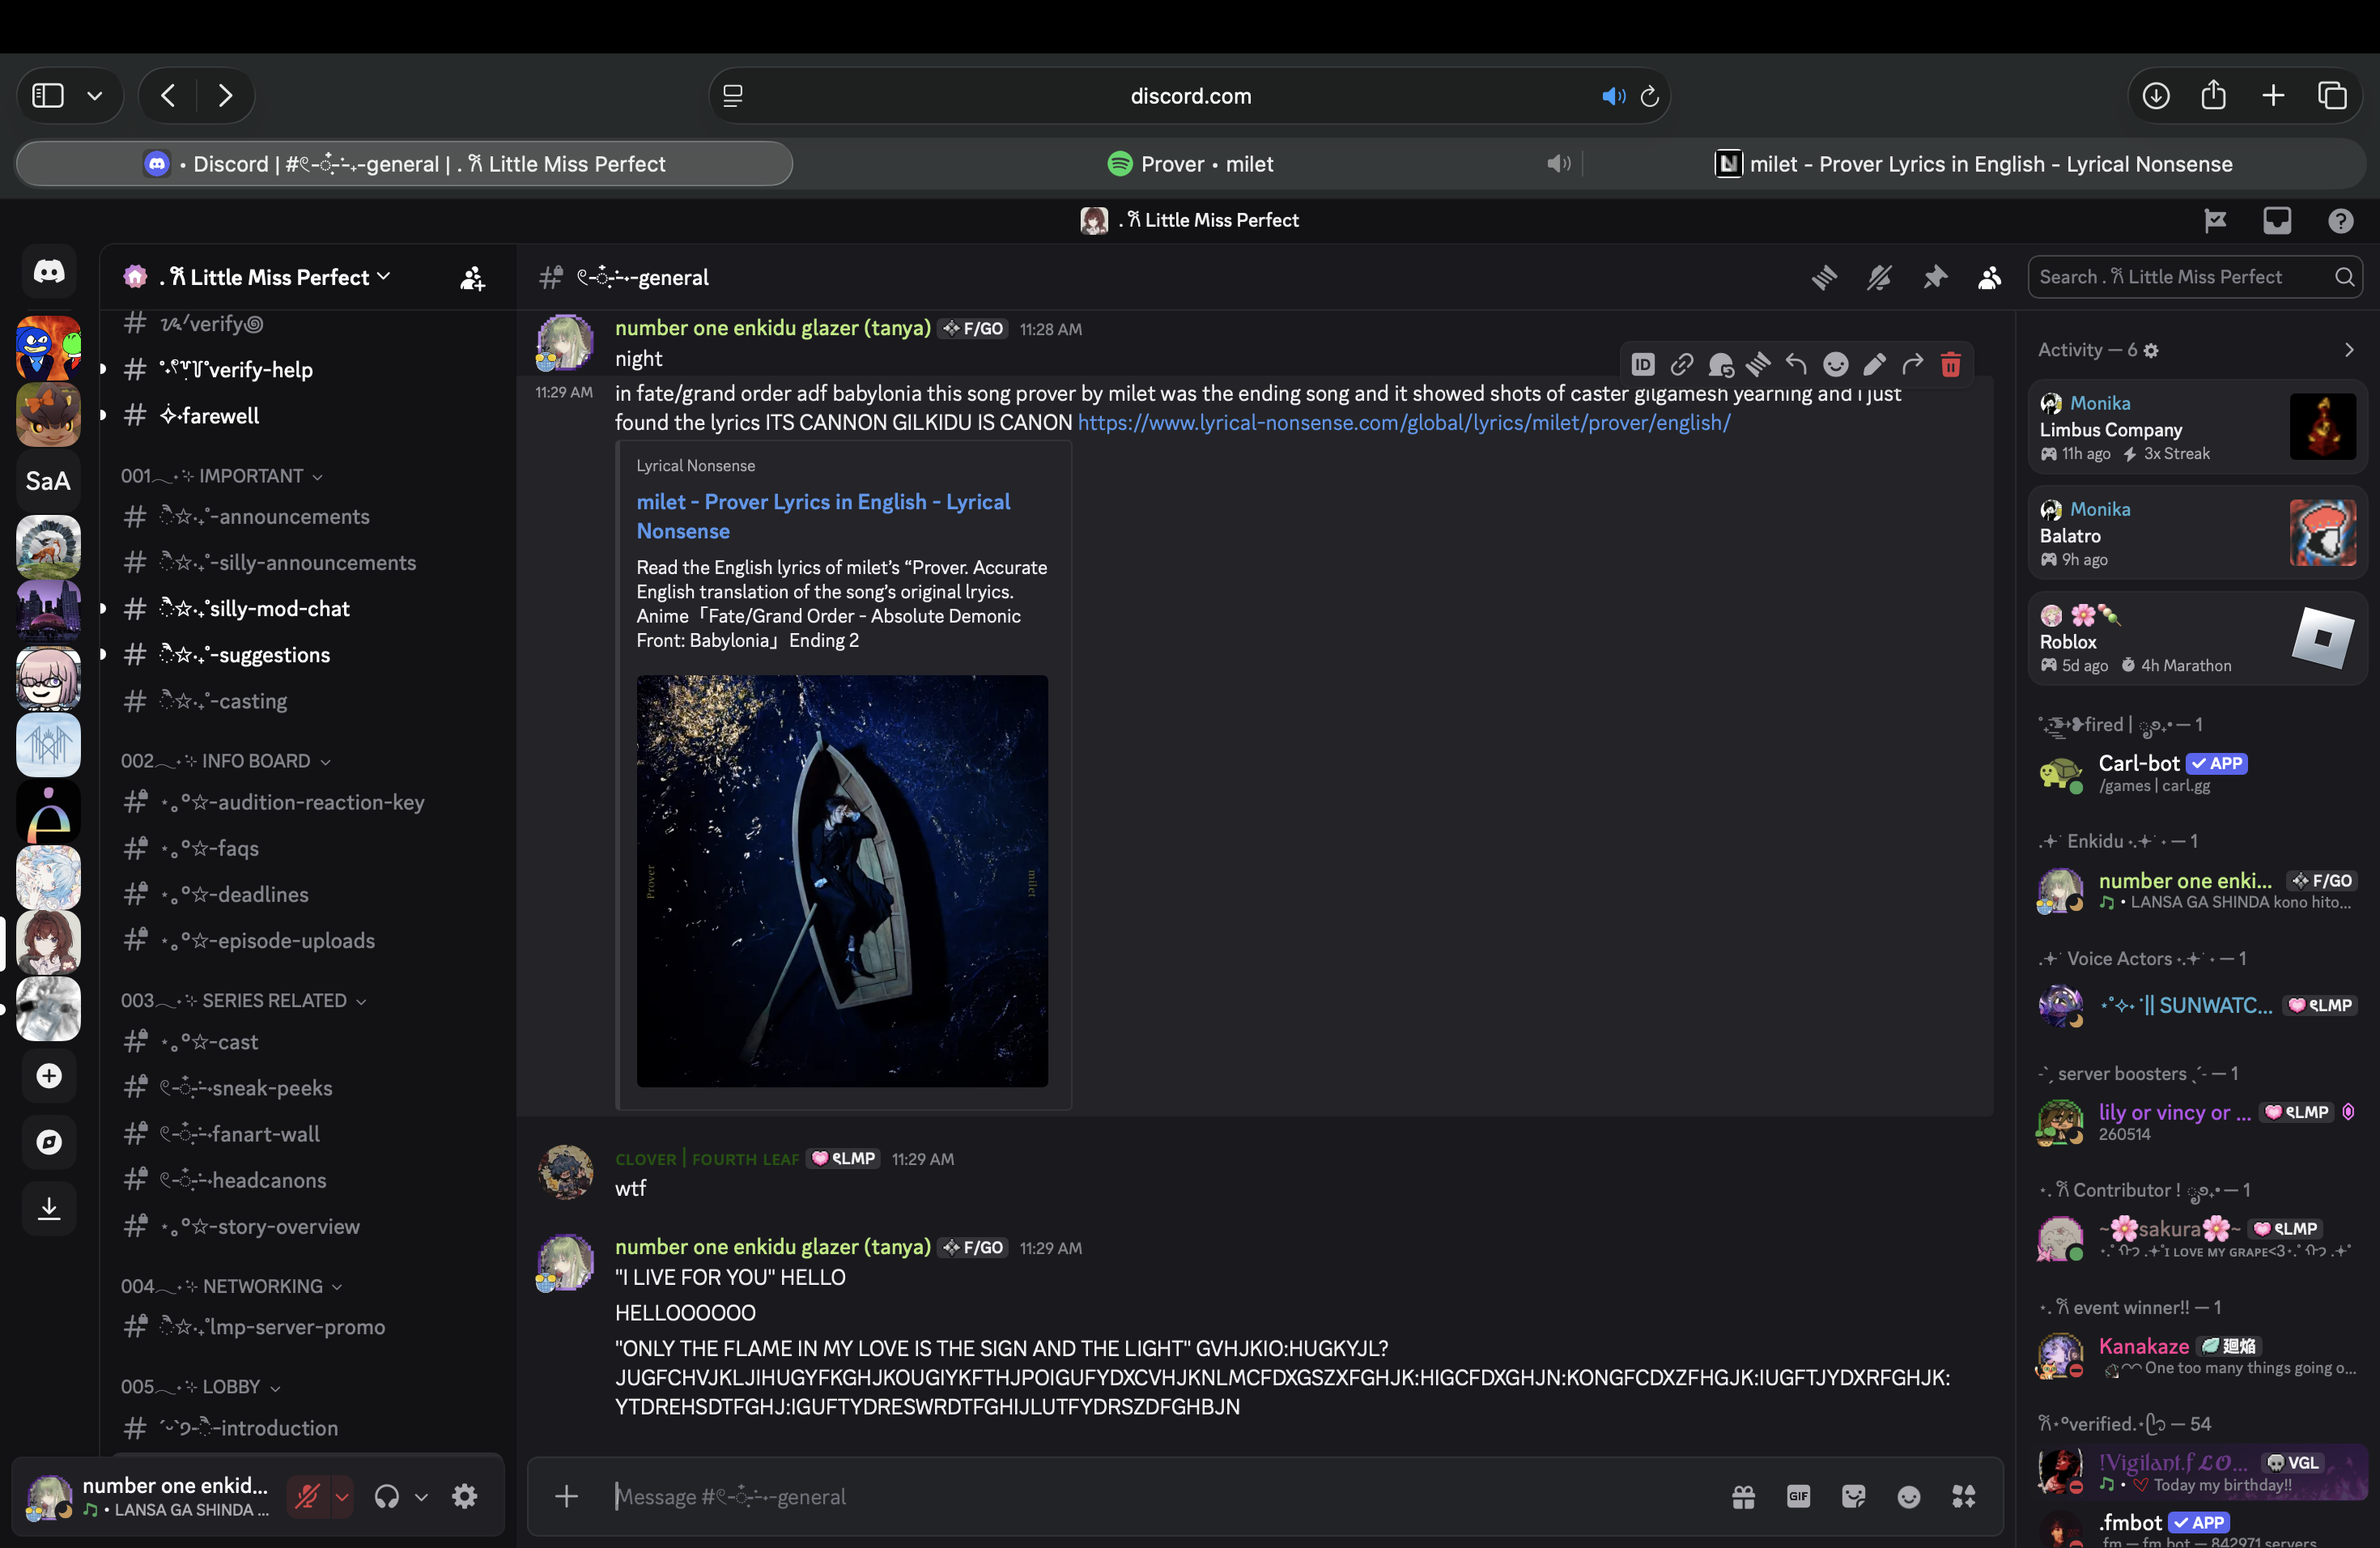Toggle notification settings bell-slash icon
Viewport: 2380px width, 1548px height.
(1879, 277)
